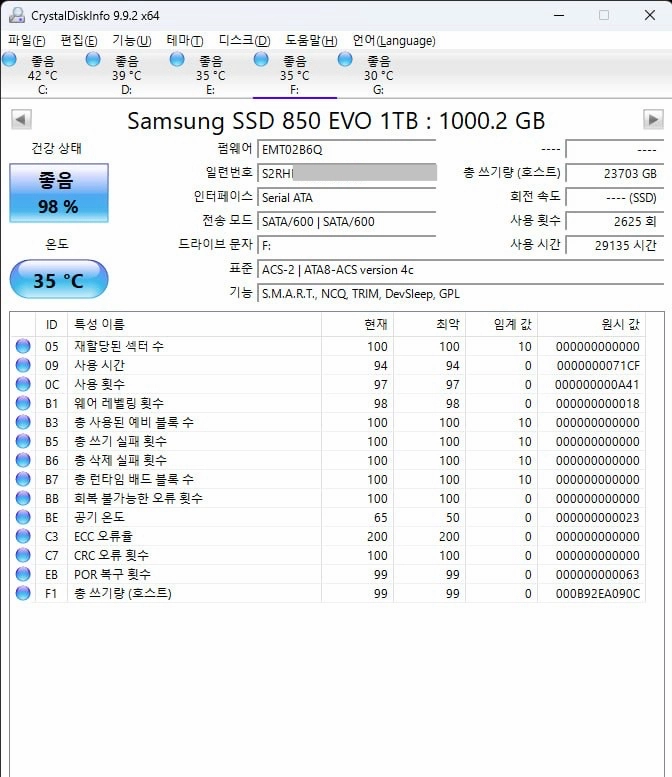Image resolution: width=672 pixels, height=777 pixels.
Task: Click the blue status orb for drive D:
Action: 93,59
